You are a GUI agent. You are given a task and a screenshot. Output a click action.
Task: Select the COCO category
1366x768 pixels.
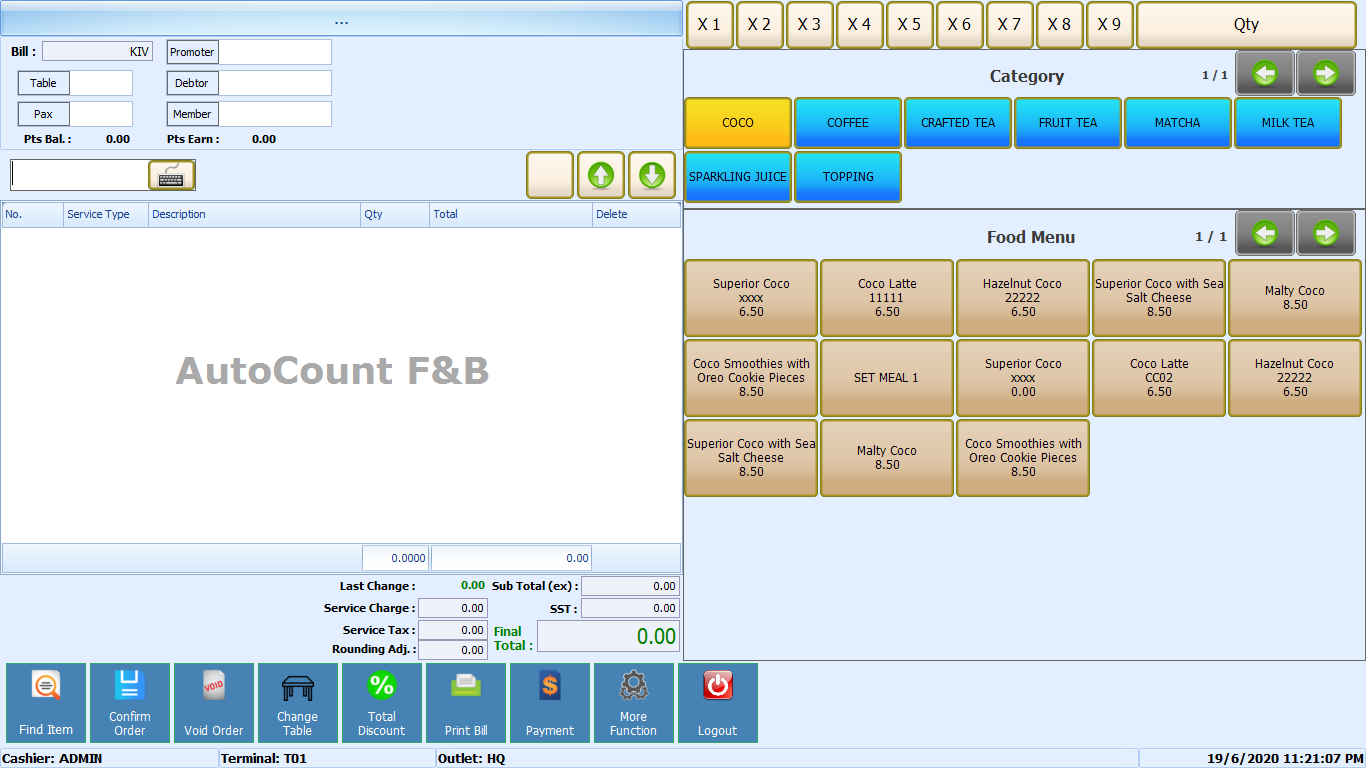coord(738,123)
